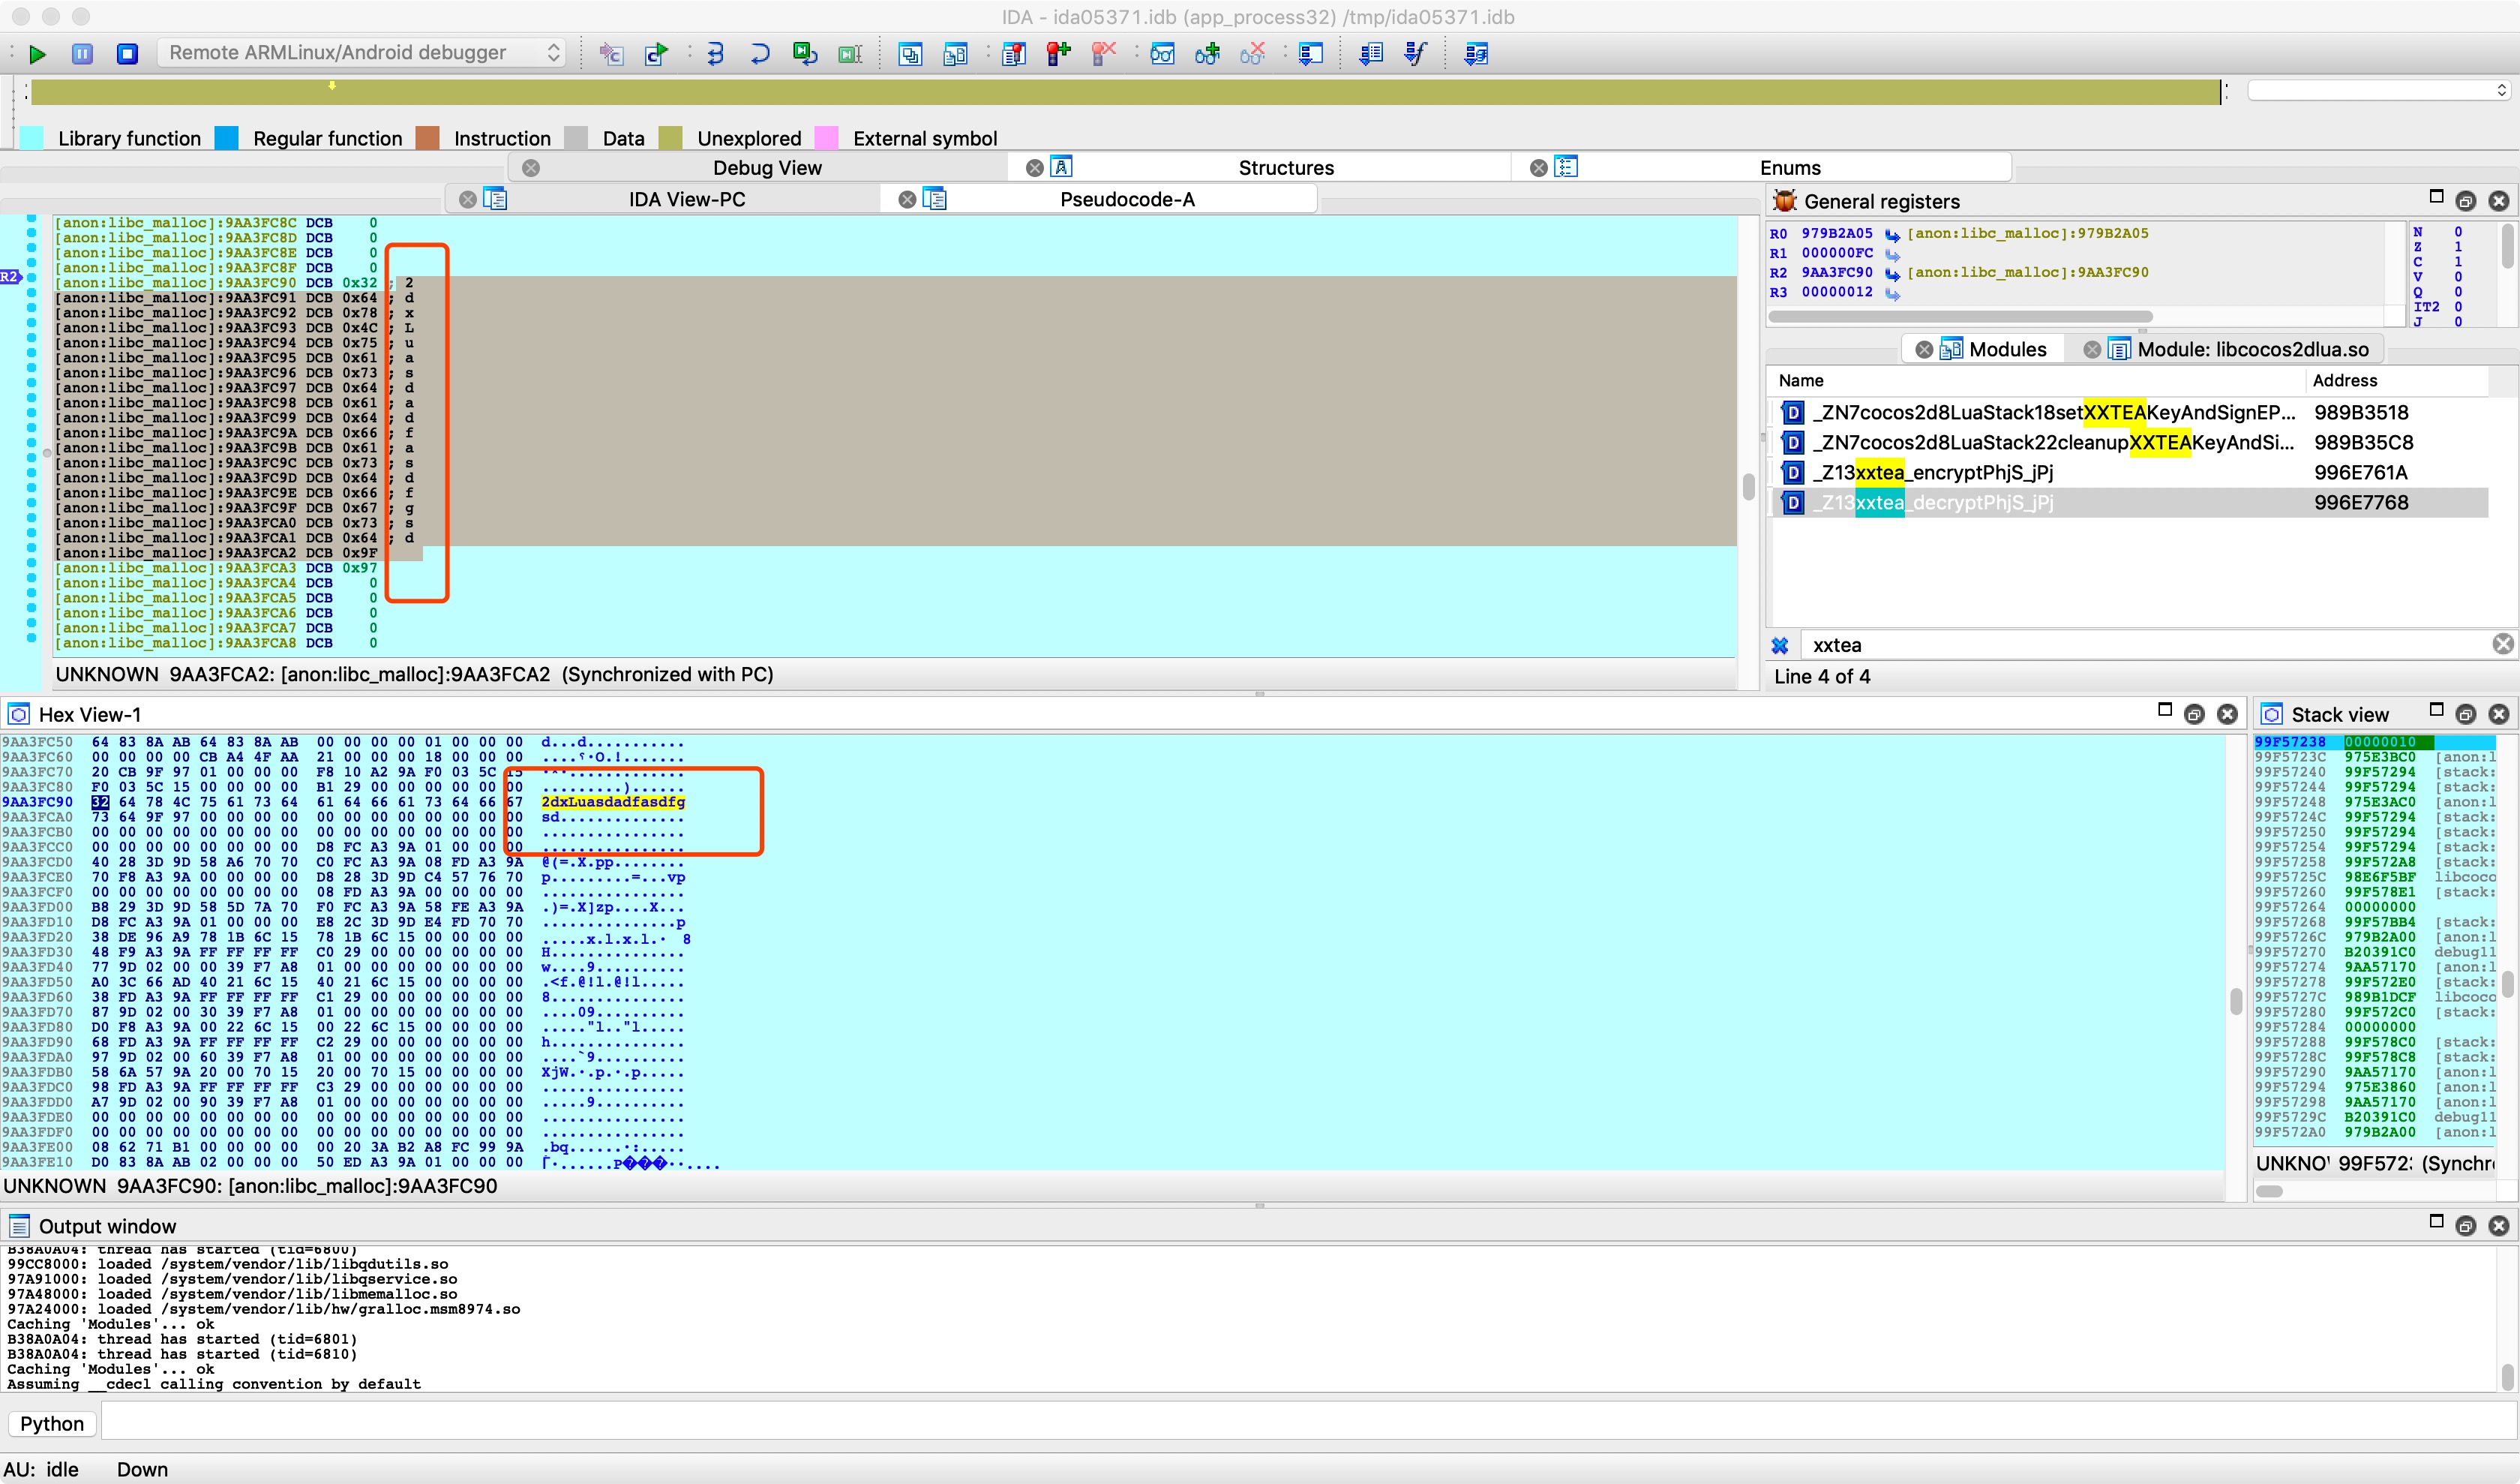Close the xxtea filter bar
The image size is (2520, 1484).
tap(1780, 645)
